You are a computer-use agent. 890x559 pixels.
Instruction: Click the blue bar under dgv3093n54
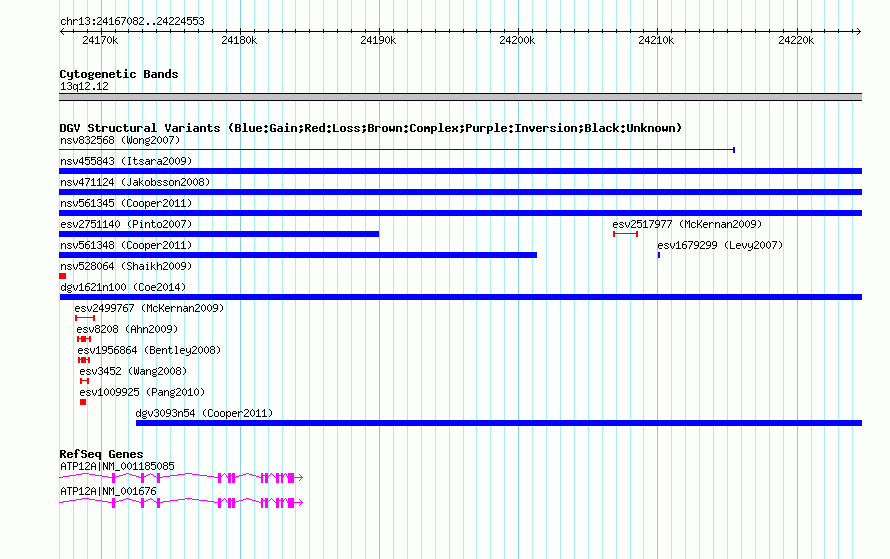coord(499,423)
